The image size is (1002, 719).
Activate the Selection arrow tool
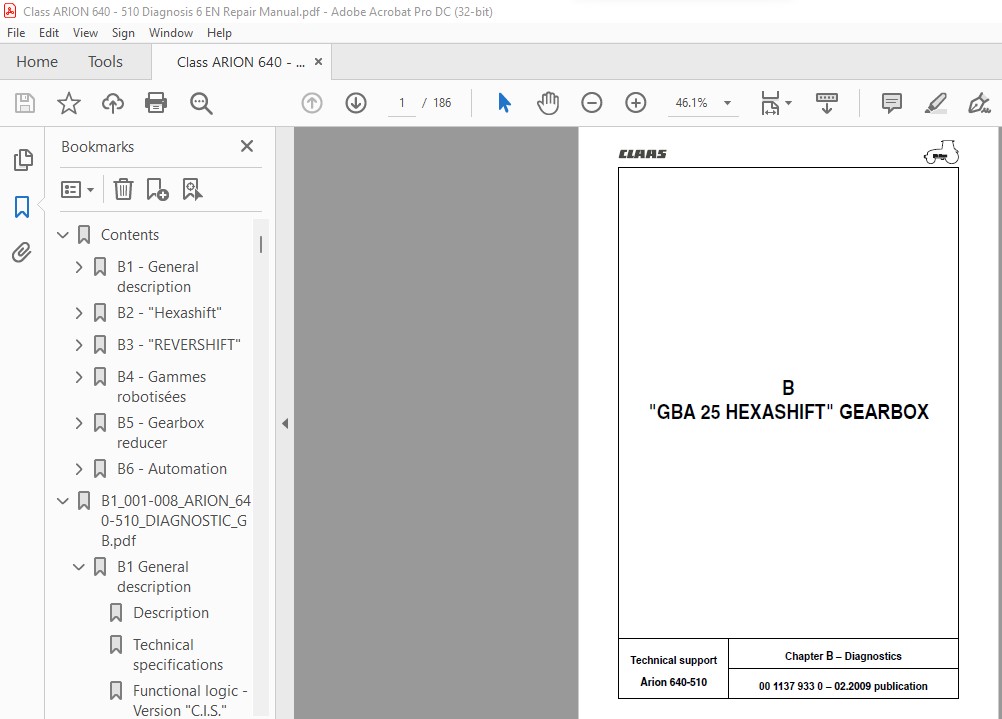tap(504, 103)
